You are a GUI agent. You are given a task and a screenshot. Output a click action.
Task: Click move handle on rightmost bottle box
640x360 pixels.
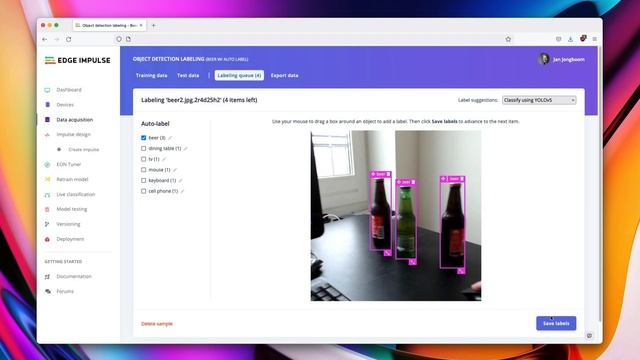(443, 179)
